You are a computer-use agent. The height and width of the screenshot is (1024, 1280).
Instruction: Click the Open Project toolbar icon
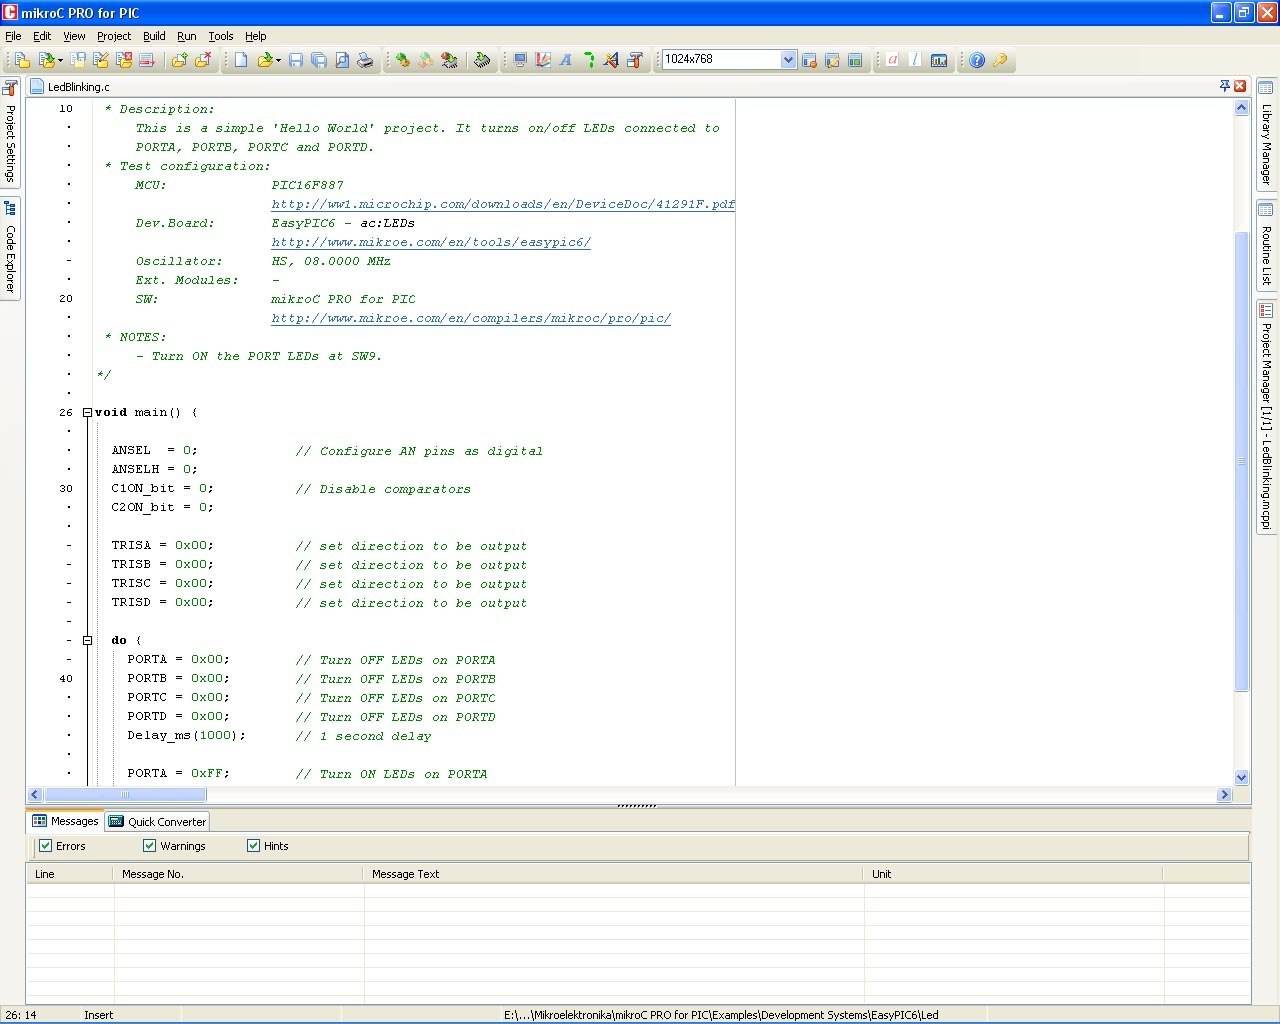[46, 60]
